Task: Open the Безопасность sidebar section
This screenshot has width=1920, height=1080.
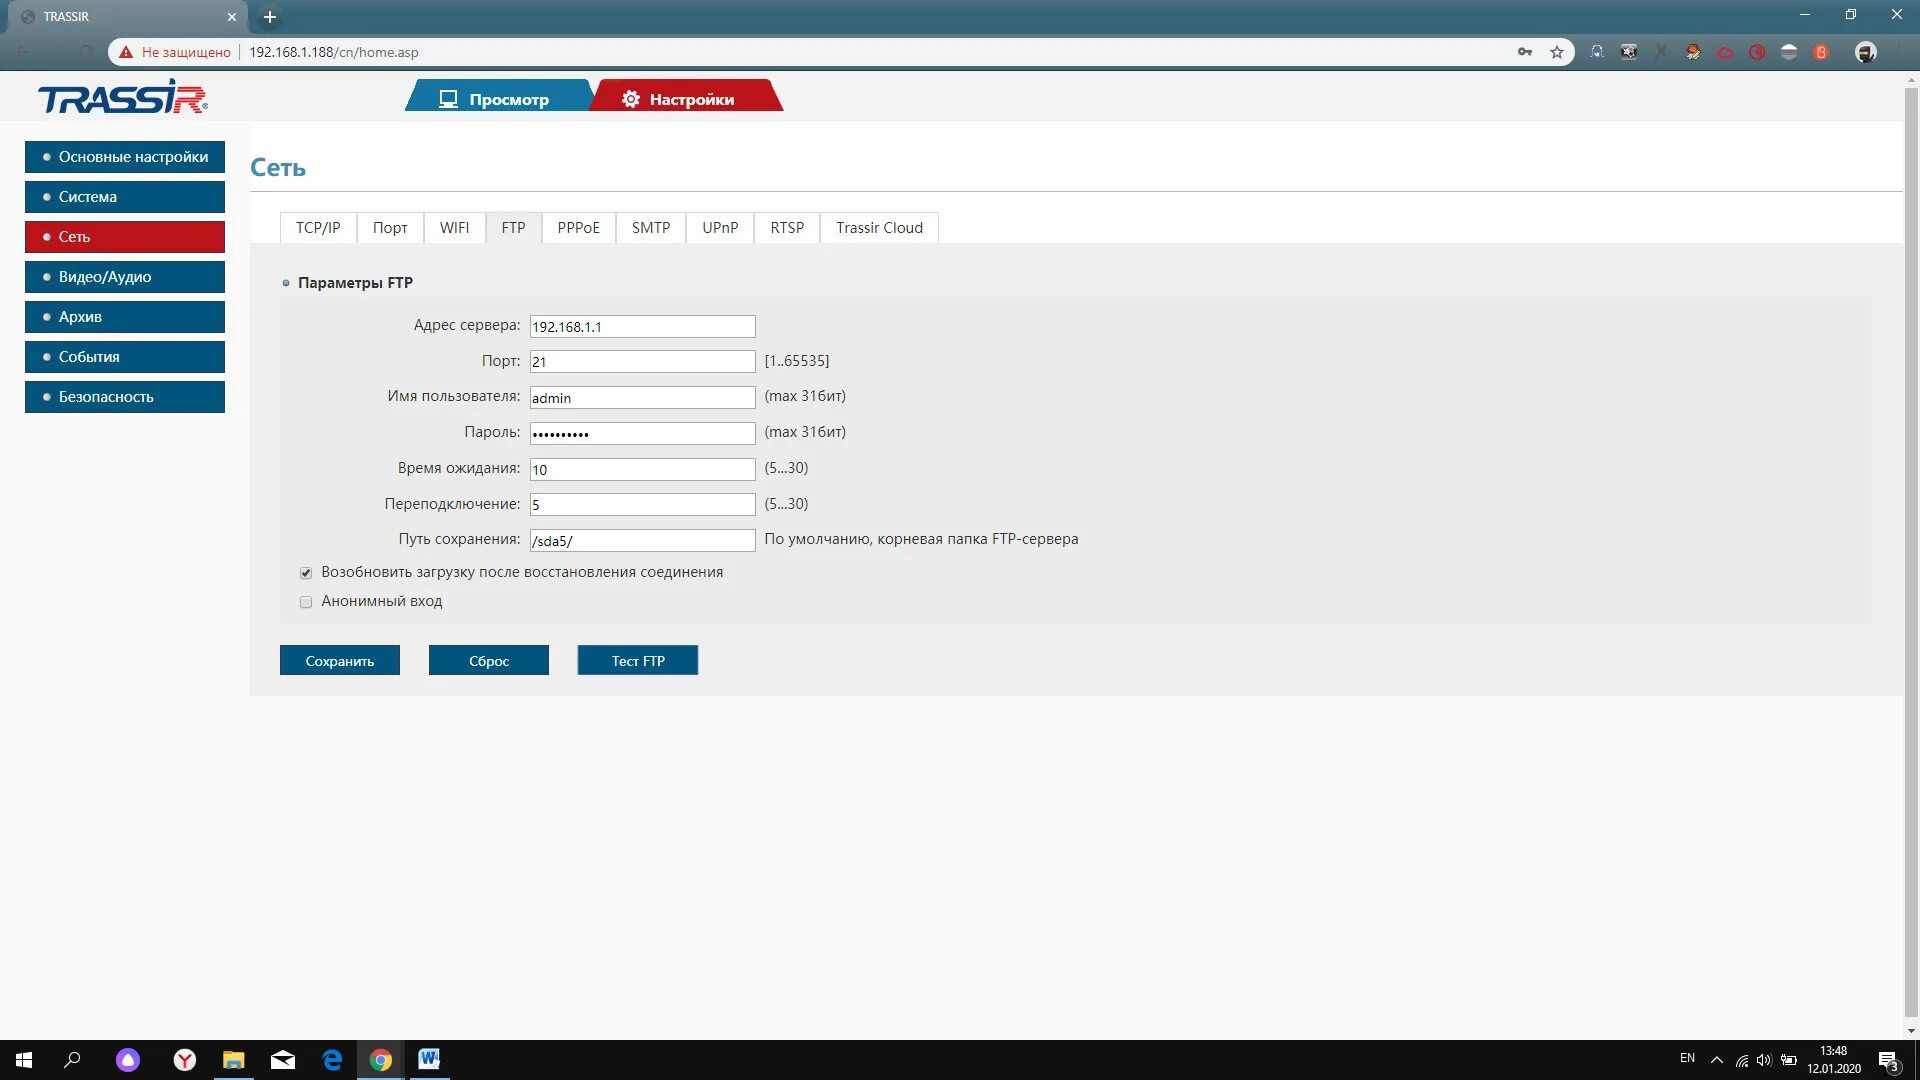Action: 125,397
